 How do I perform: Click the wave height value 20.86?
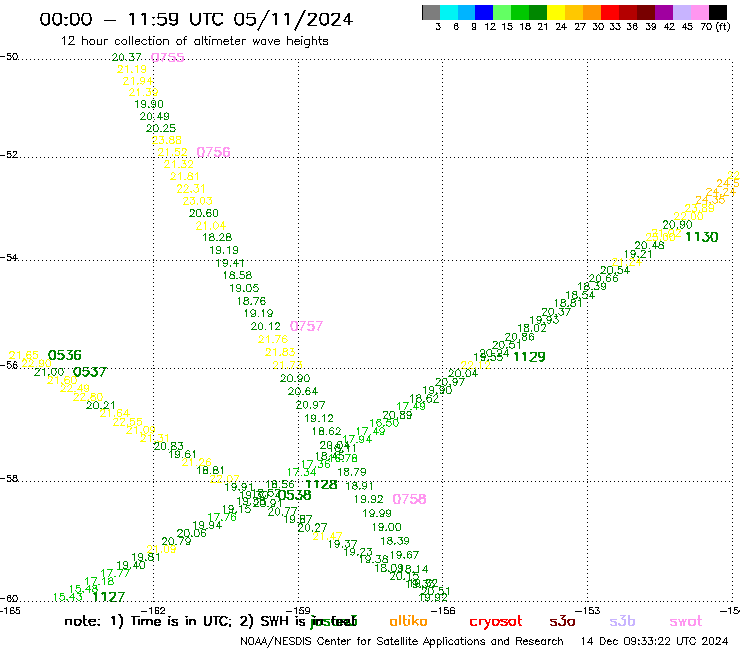pyautogui.click(x=520, y=337)
